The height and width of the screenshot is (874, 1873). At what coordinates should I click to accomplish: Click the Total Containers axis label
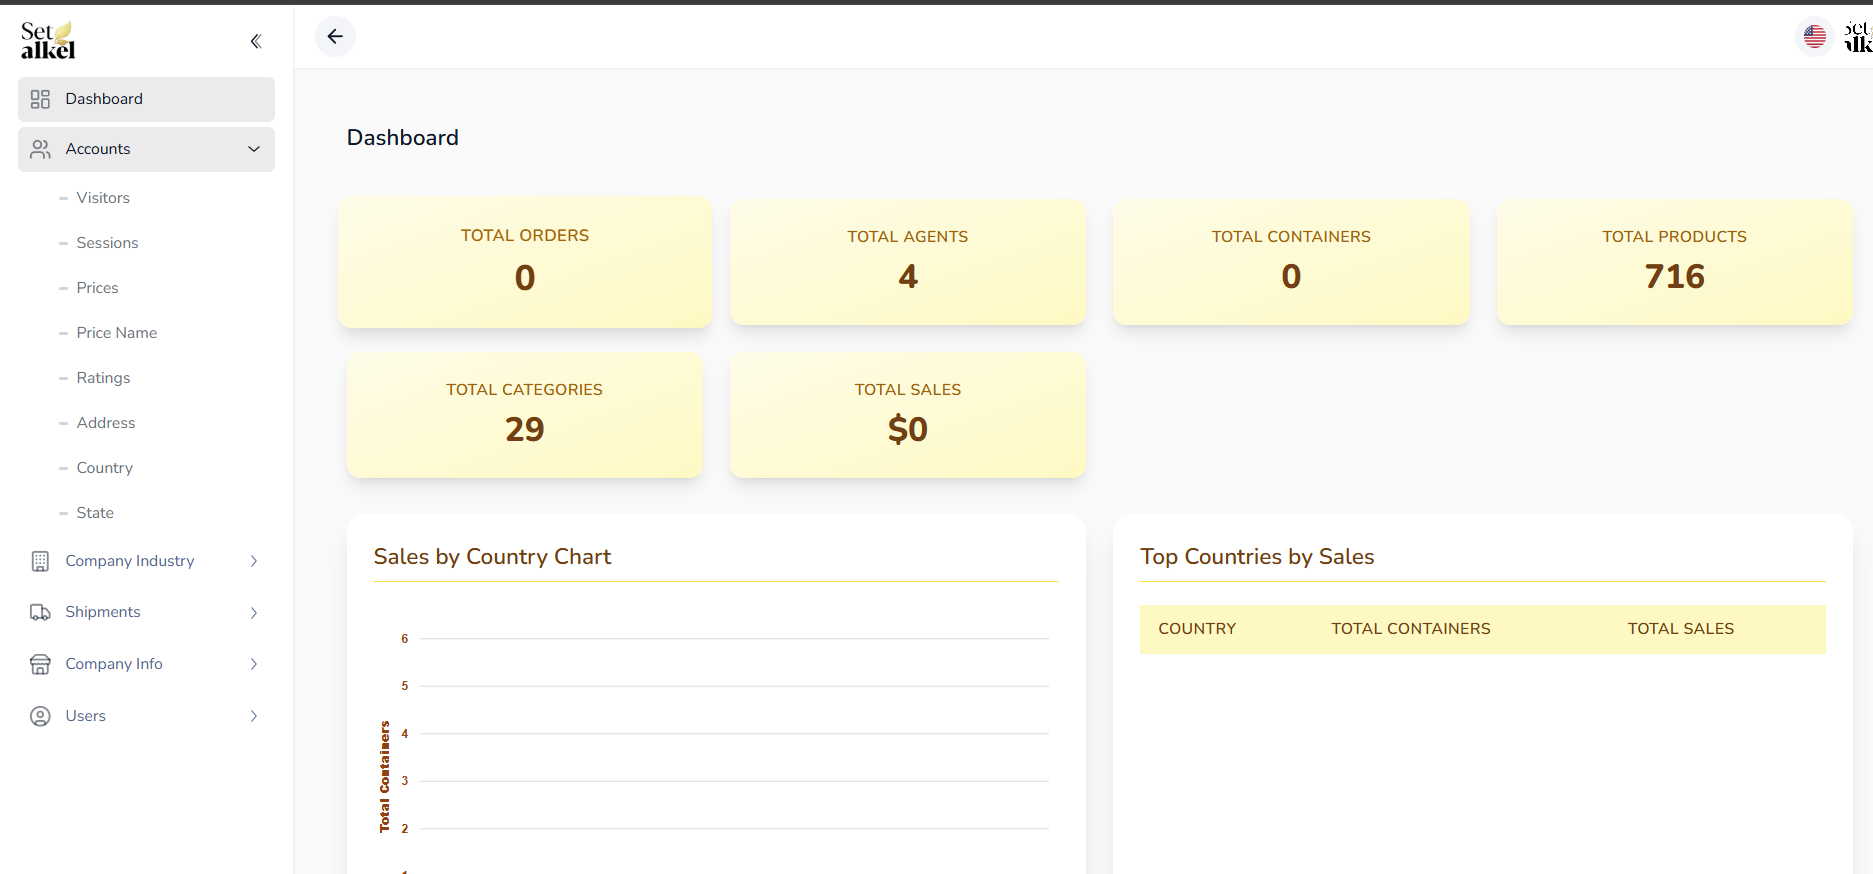pyautogui.click(x=384, y=777)
